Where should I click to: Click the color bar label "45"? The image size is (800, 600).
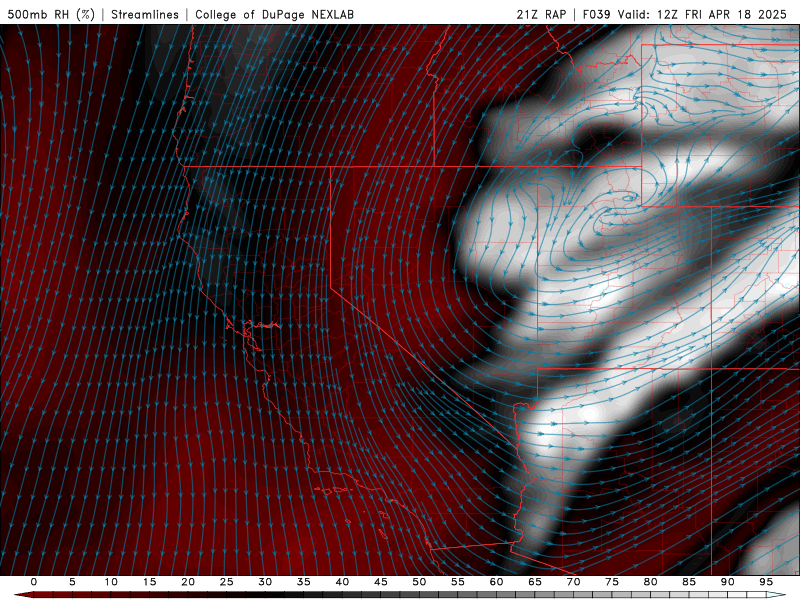click(380, 582)
